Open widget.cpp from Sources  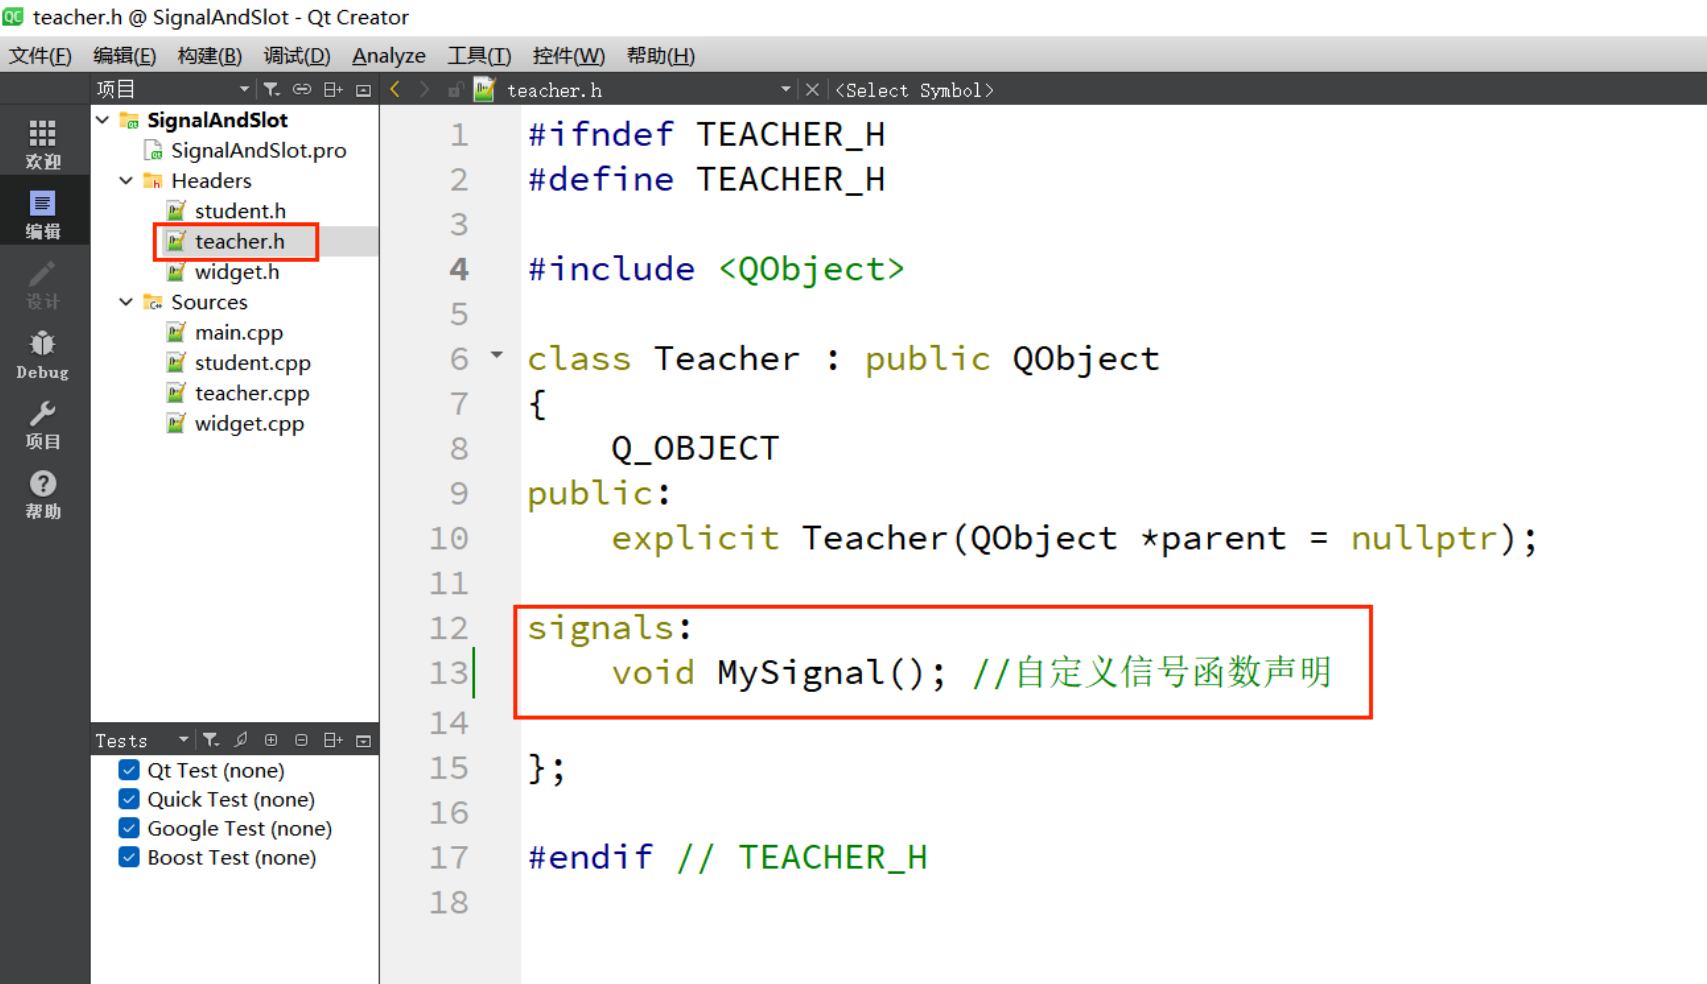249,423
